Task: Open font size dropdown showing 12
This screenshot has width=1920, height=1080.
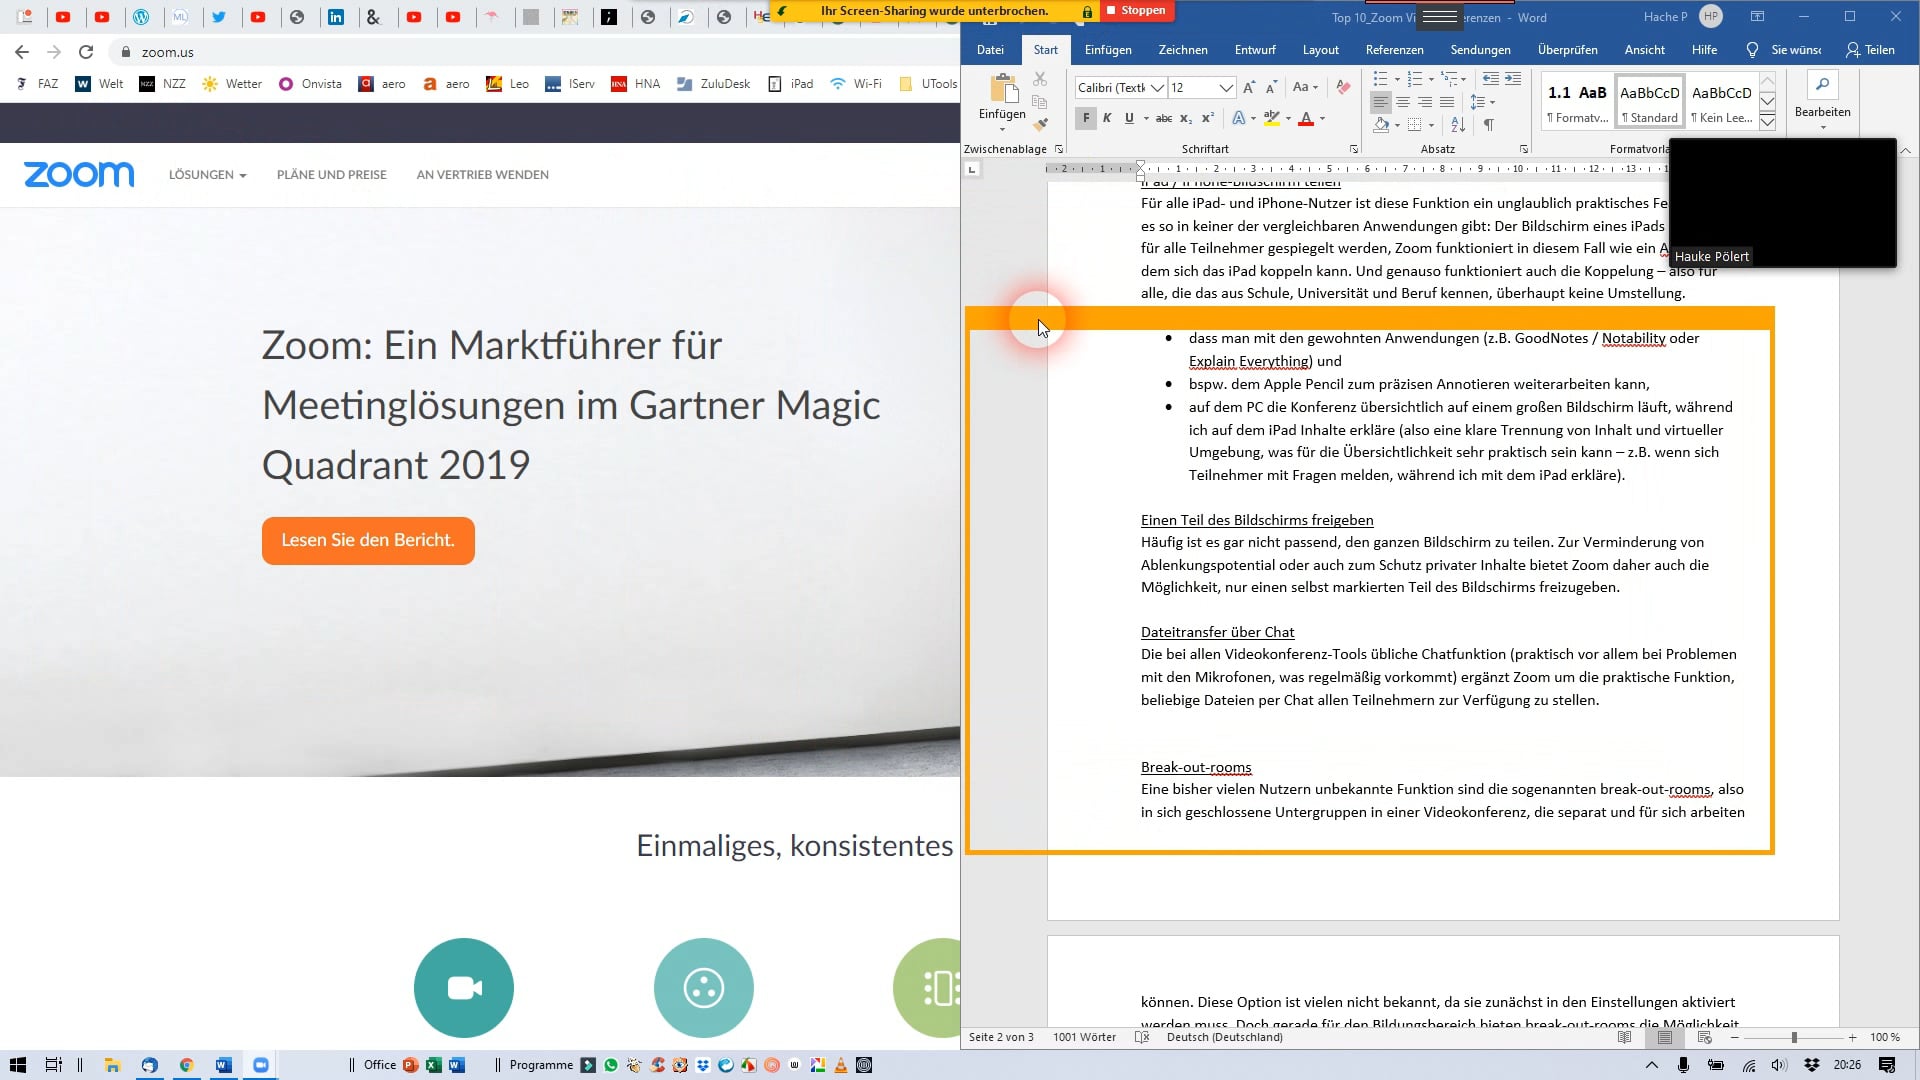Action: pos(1226,88)
